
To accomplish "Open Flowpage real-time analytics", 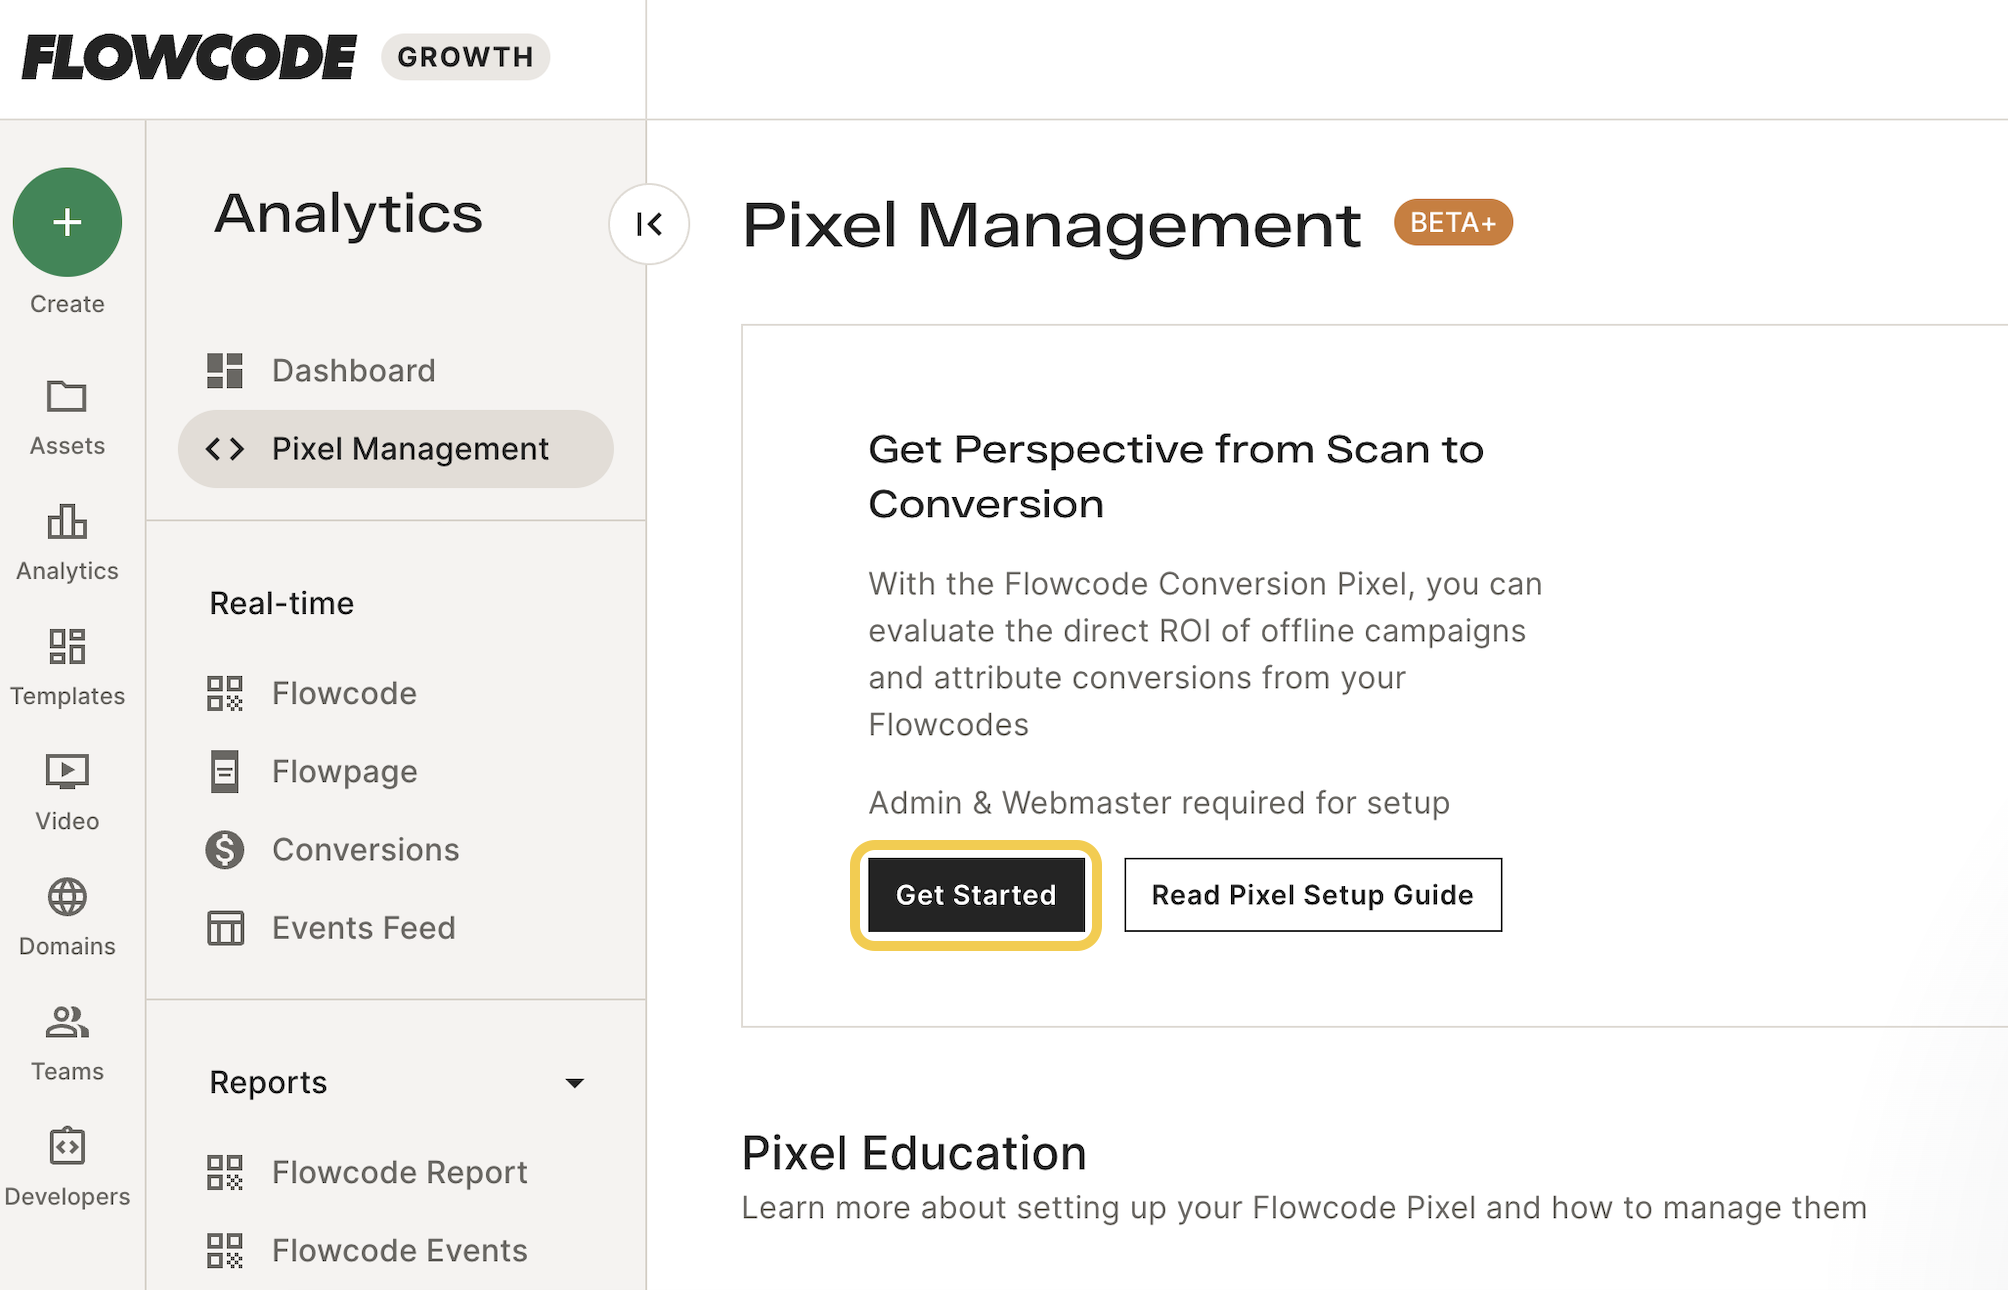I will (396, 771).
